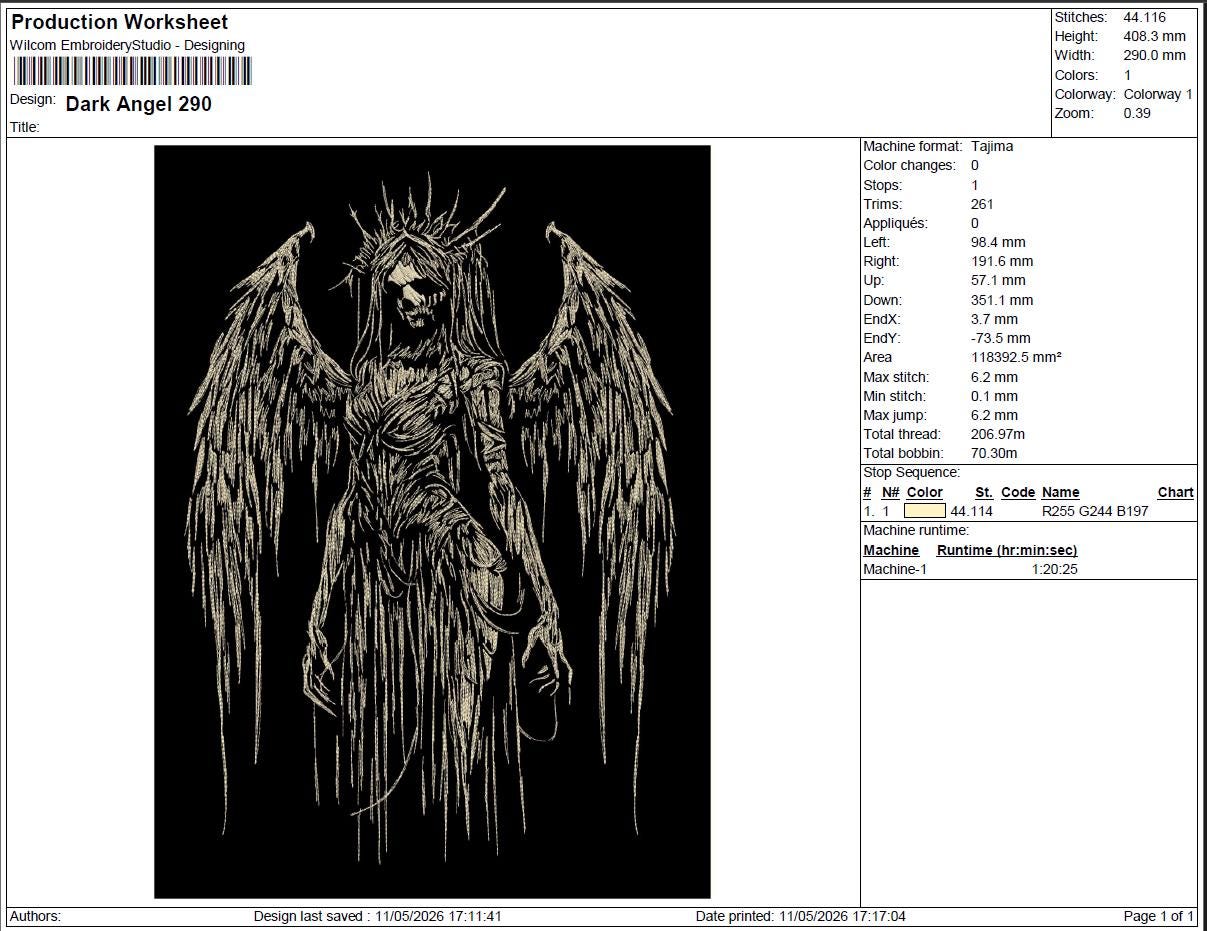The height and width of the screenshot is (931, 1207).
Task: Click the Total bobbin value 70.30m
Action: [994, 453]
